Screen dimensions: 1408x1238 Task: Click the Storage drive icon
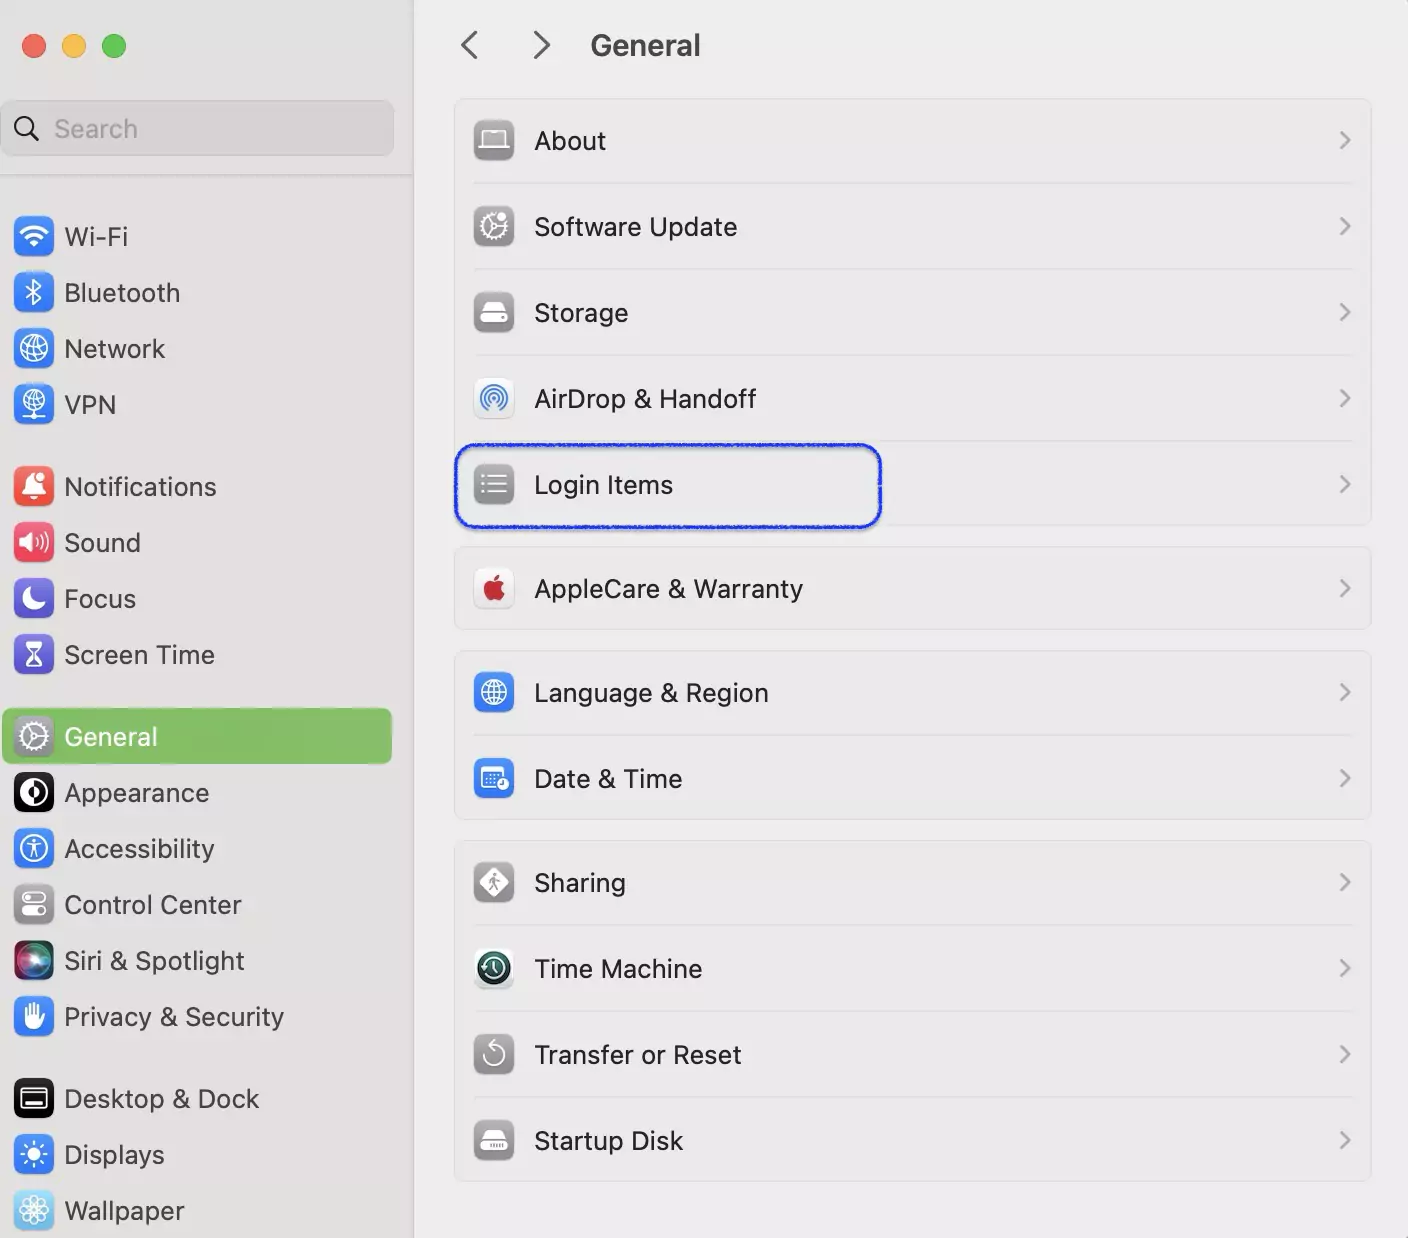(494, 313)
